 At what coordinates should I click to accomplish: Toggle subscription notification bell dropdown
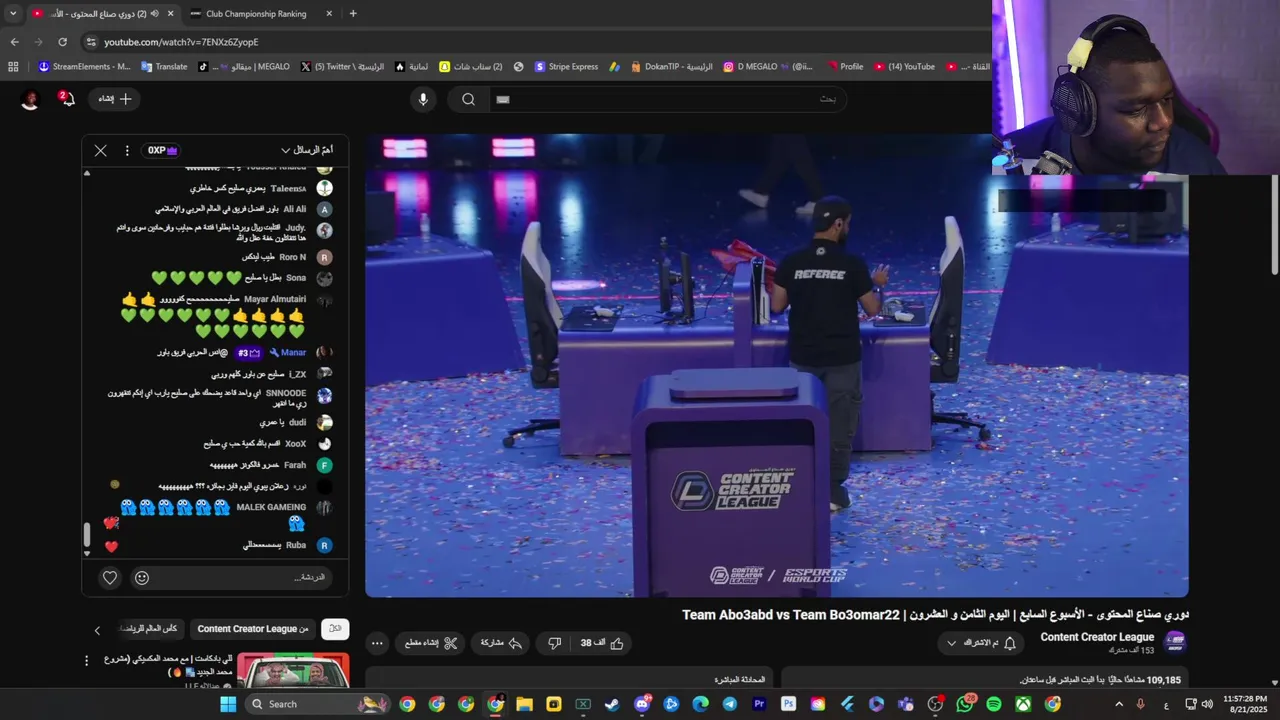[980, 643]
